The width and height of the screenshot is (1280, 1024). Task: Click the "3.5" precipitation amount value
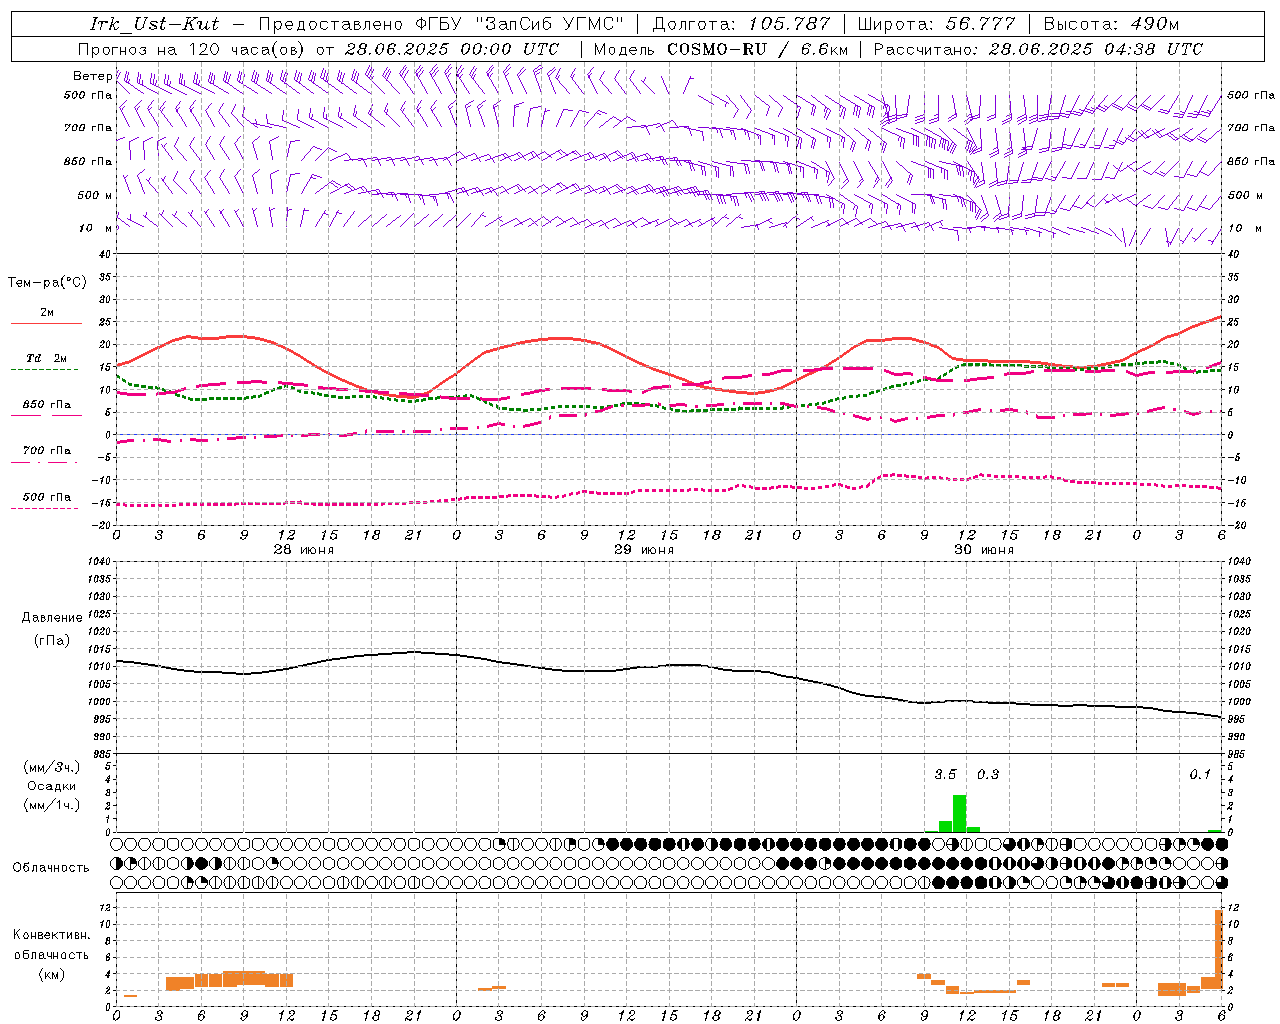coord(945,774)
